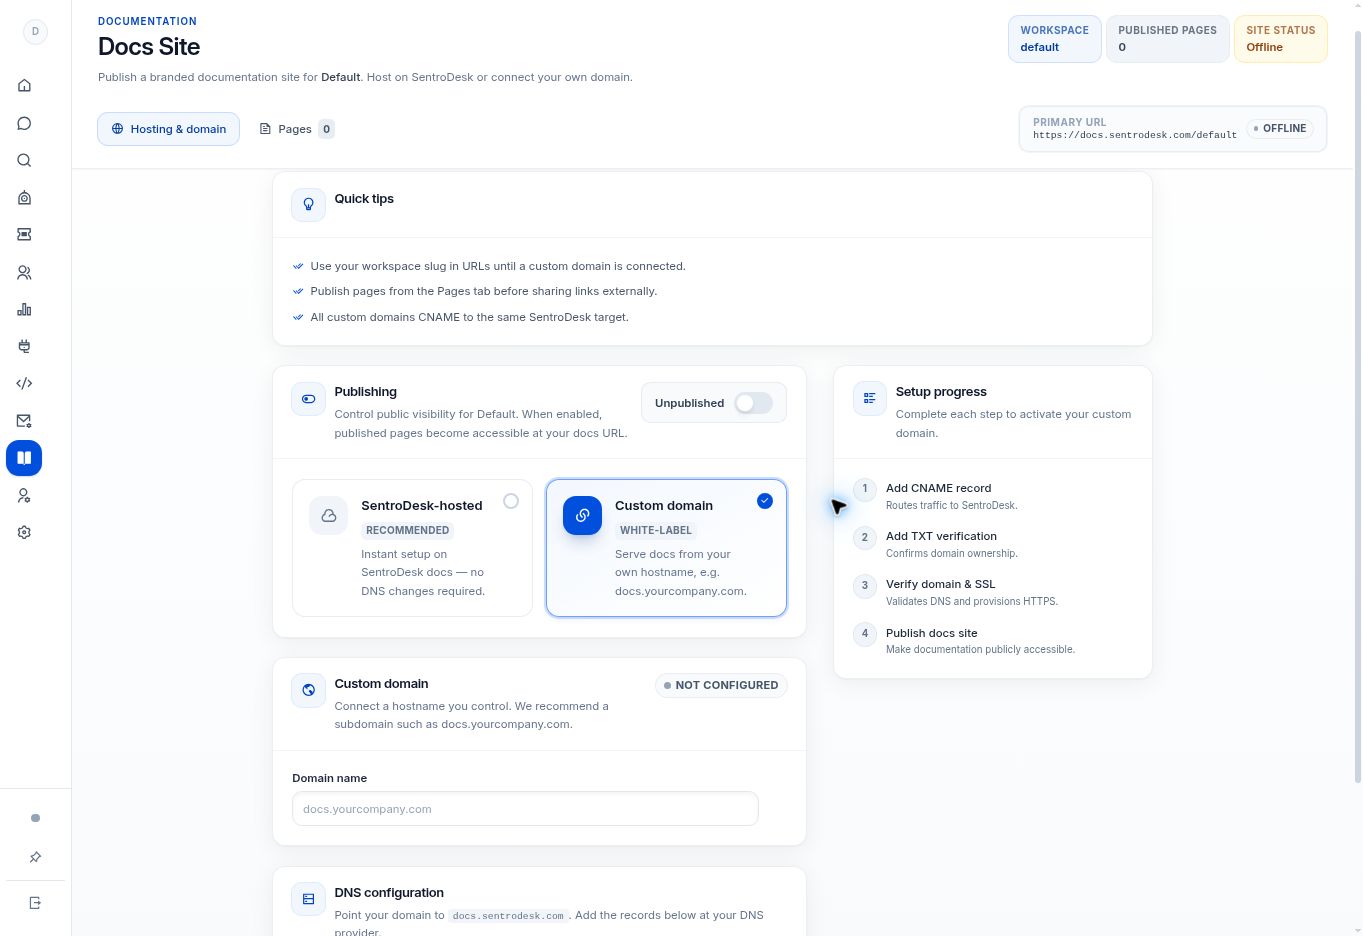Open the chat bubble conversations icon
Screen dimensions: 1363x936
pos(24,123)
